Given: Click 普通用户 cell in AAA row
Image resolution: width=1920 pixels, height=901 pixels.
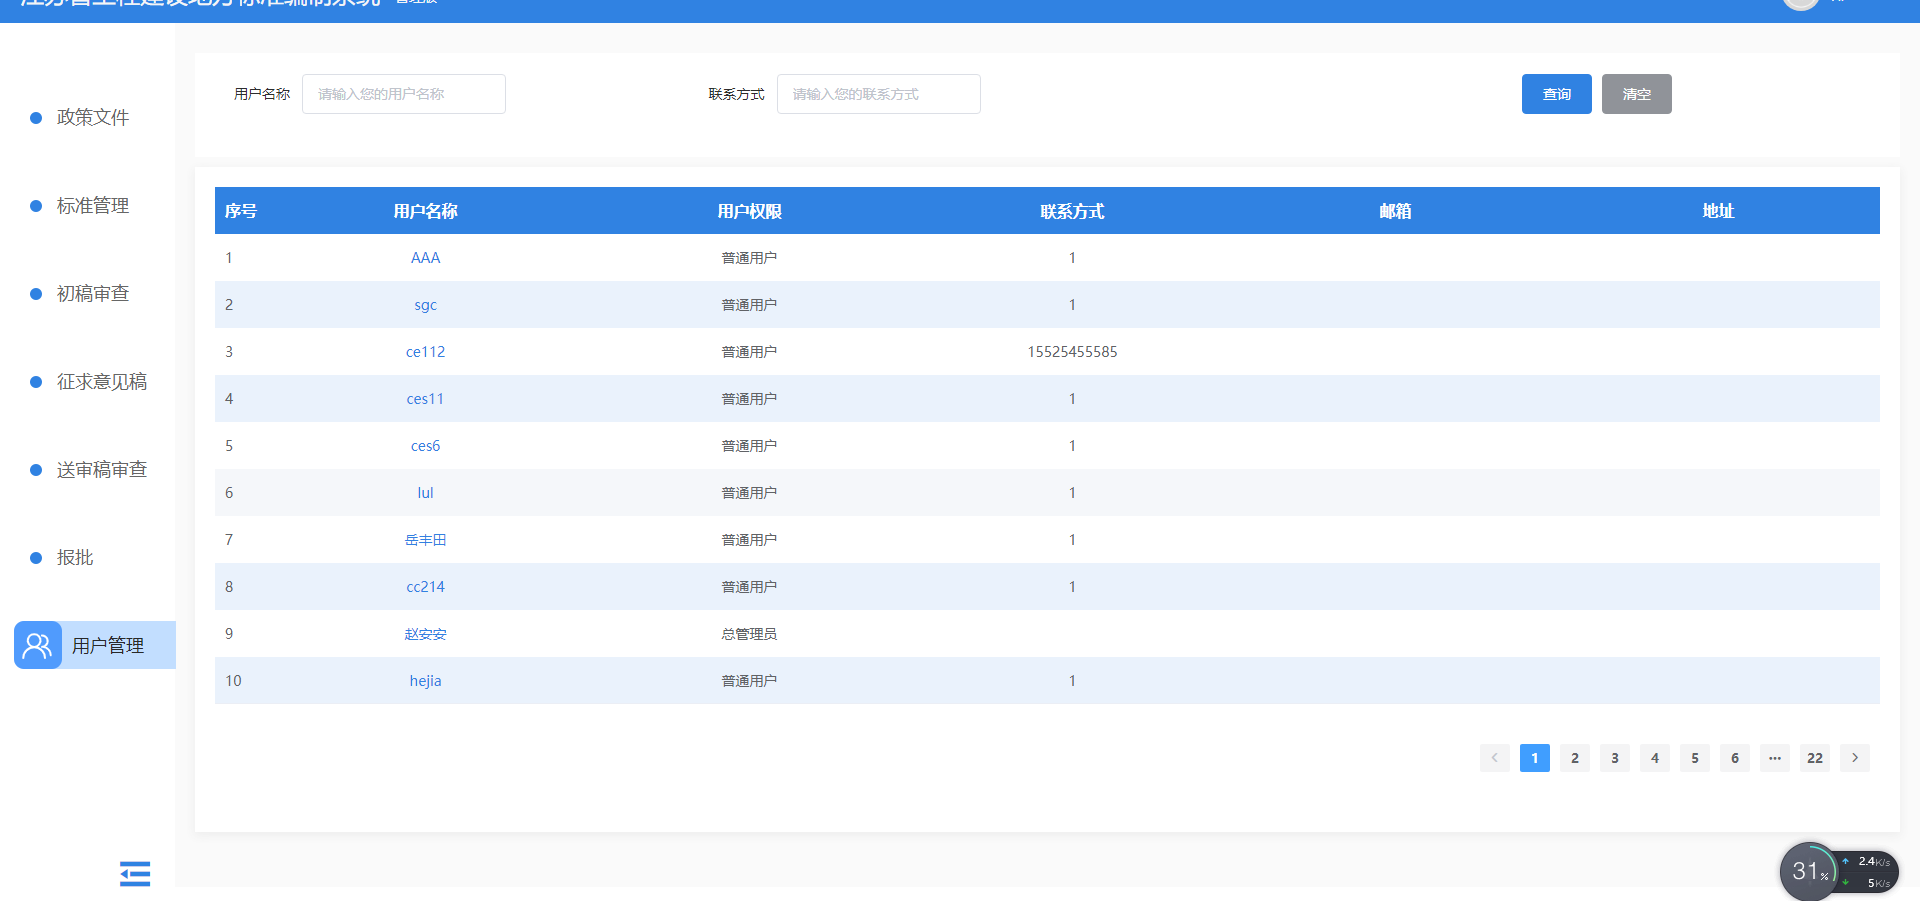Looking at the screenshot, I should [749, 258].
